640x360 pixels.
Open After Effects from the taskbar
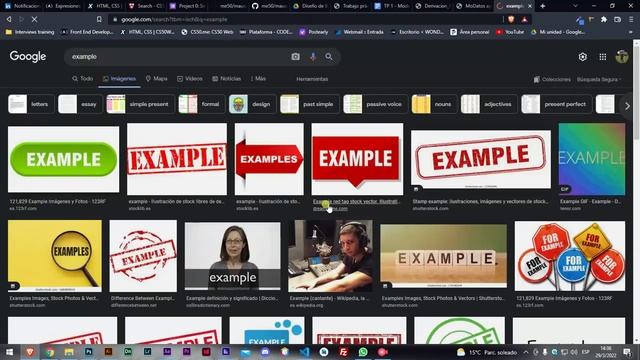[167, 352]
